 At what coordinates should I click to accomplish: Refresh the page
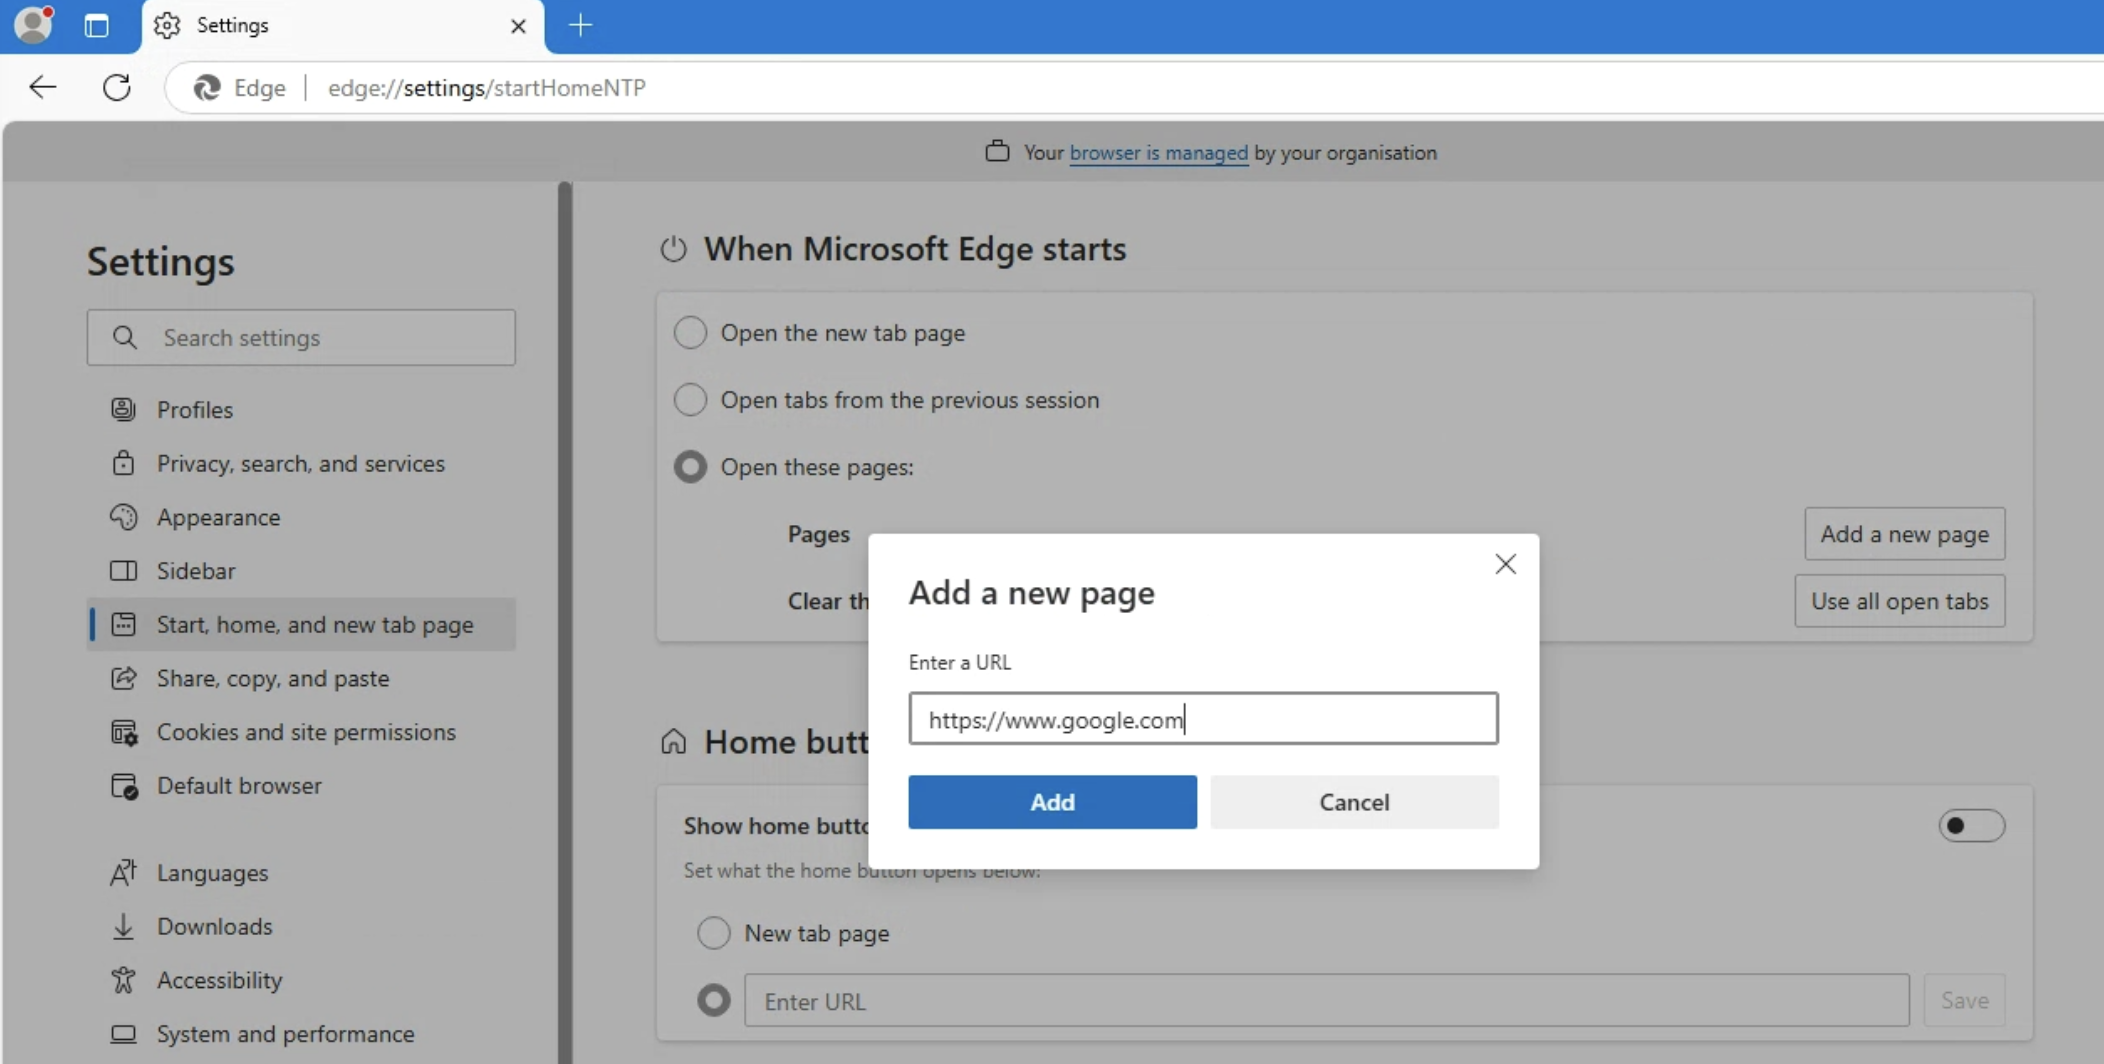(117, 88)
